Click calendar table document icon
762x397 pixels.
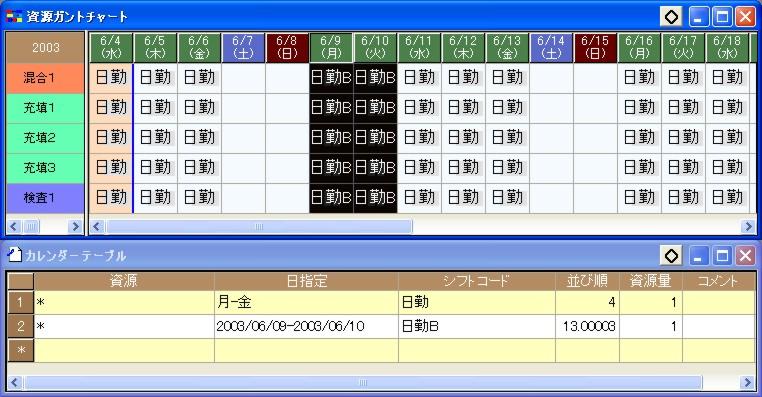pos(15,255)
